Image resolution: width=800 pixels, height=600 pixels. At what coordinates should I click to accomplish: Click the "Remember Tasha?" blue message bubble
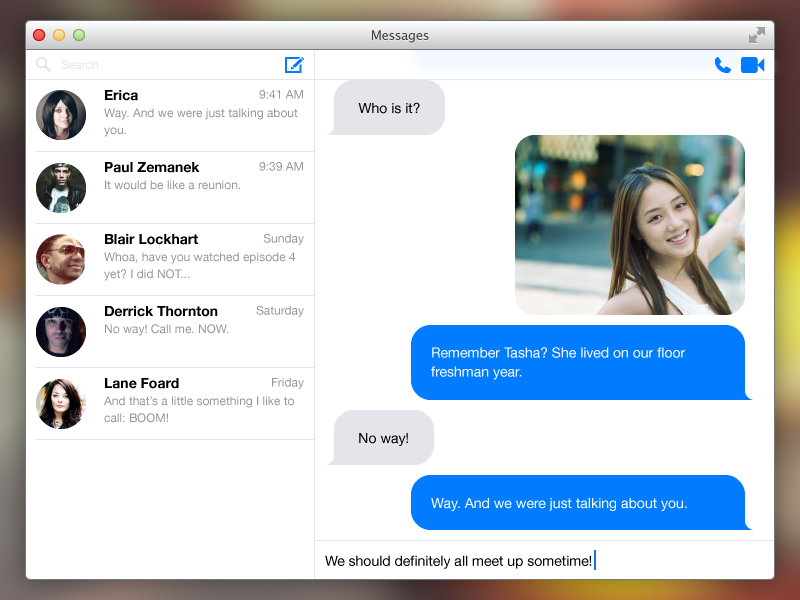pyautogui.click(x=578, y=362)
